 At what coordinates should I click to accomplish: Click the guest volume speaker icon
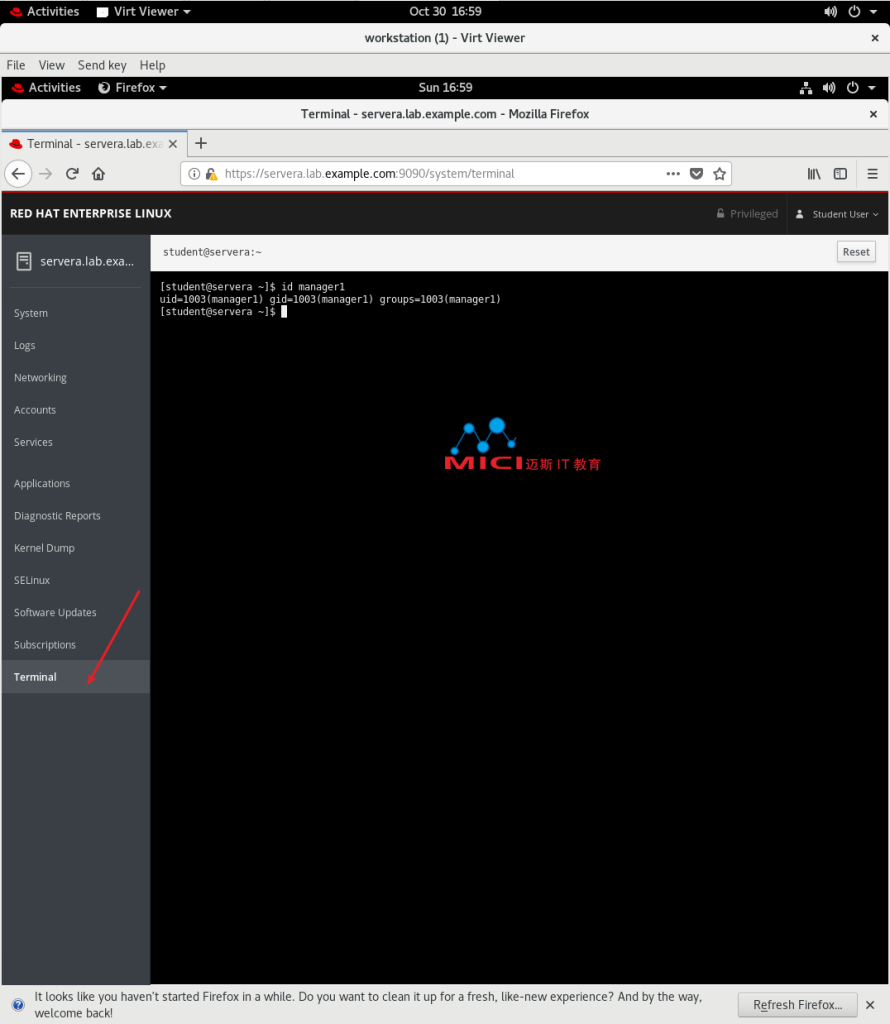[829, 88]
